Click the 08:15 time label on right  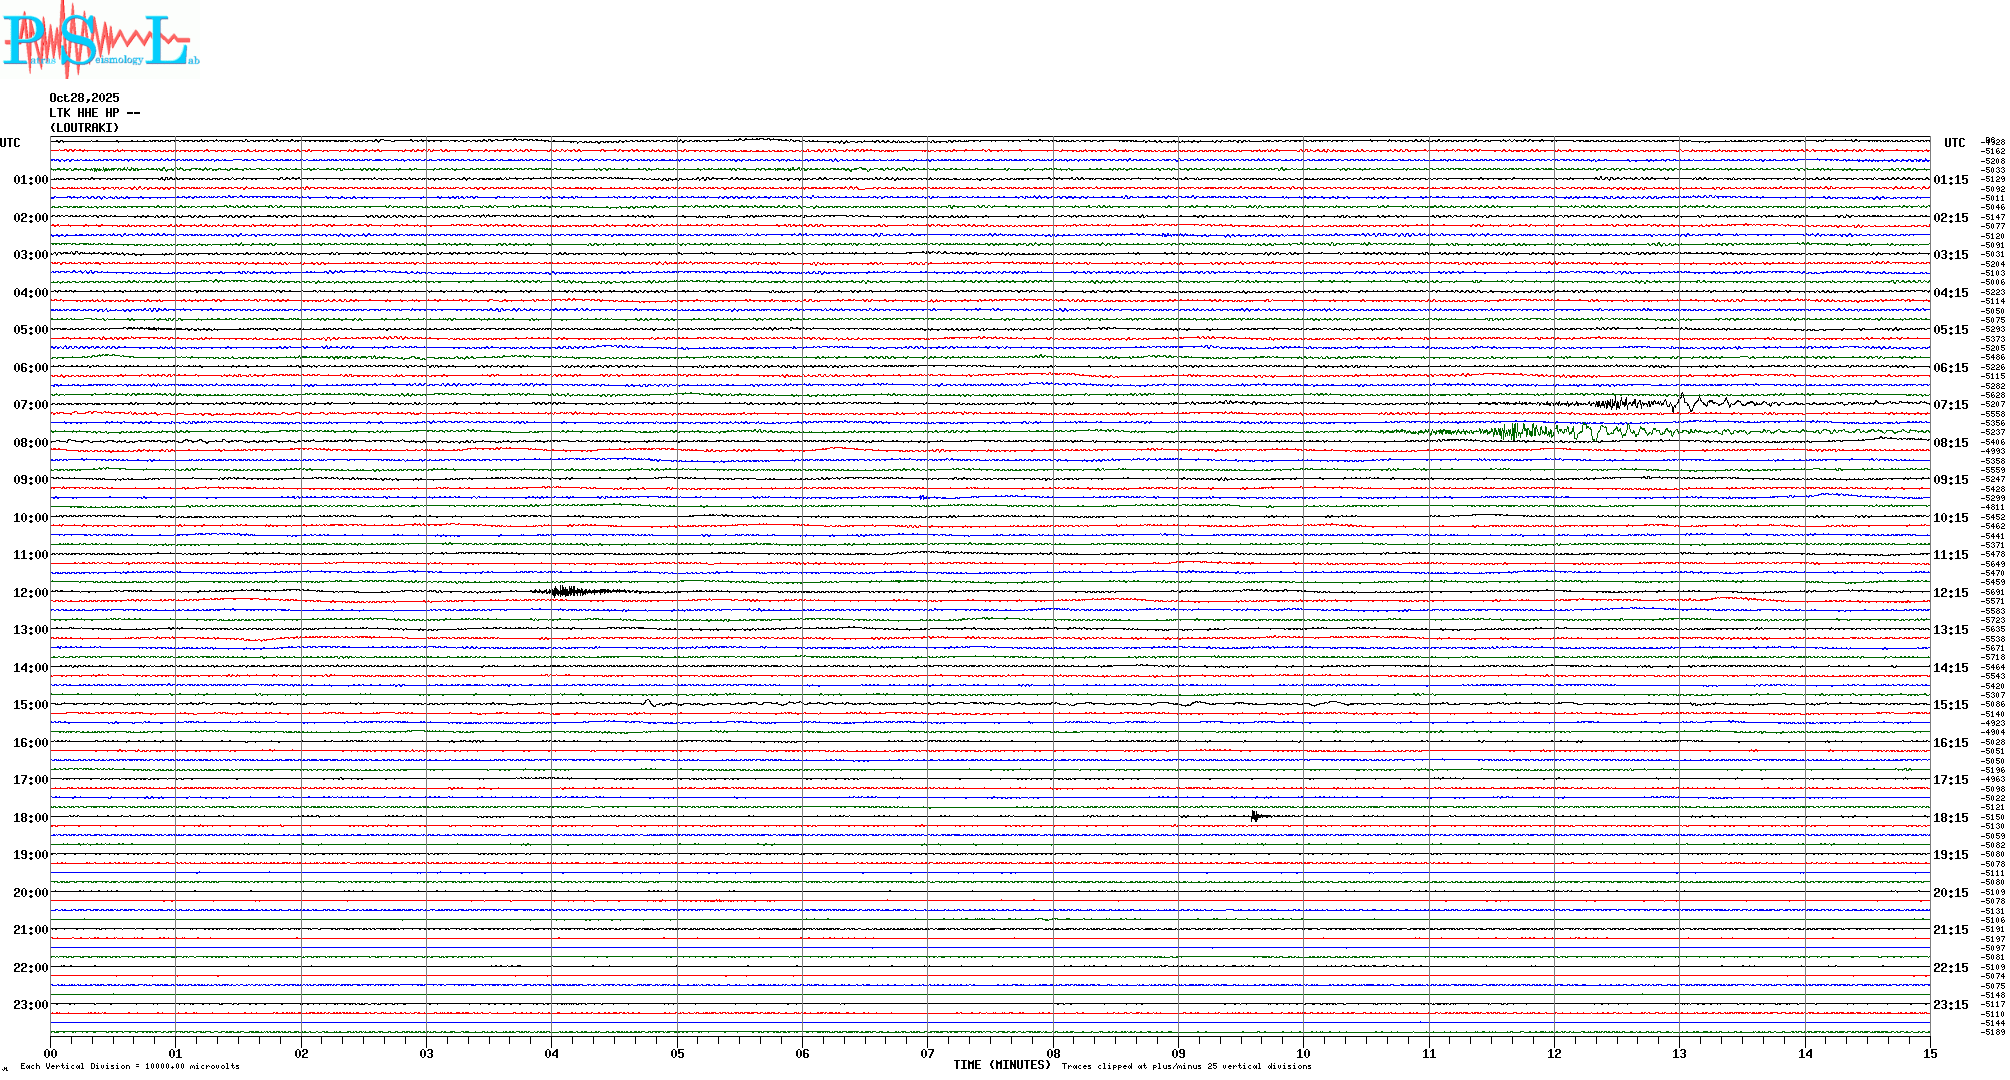[1950, 443]
